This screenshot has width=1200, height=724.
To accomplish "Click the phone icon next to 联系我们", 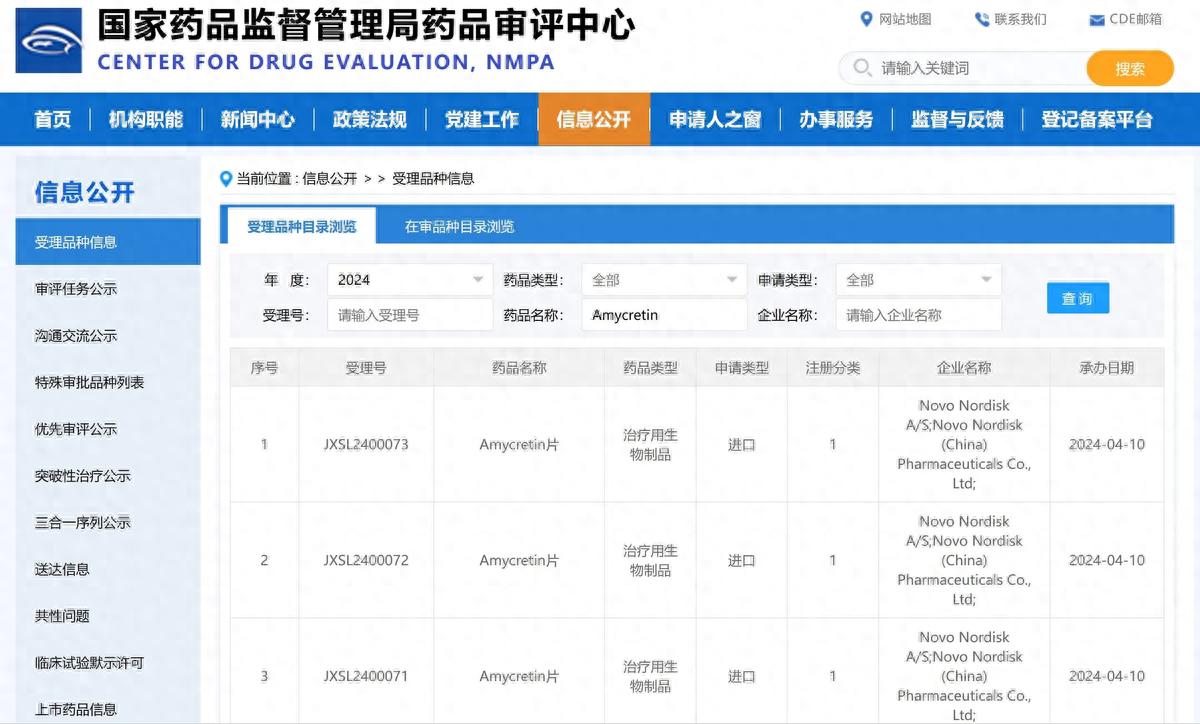I will pyautogui.click(x=981, y=18).
